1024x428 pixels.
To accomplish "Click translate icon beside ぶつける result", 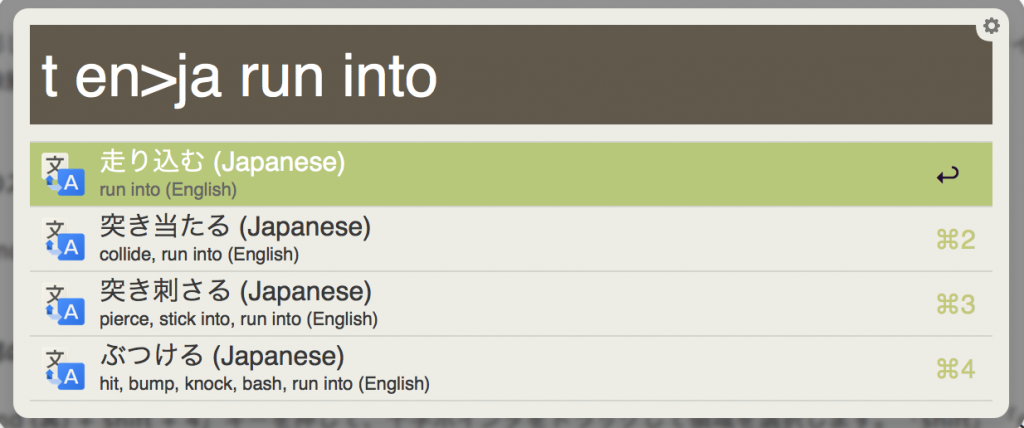I will [63, 369].
